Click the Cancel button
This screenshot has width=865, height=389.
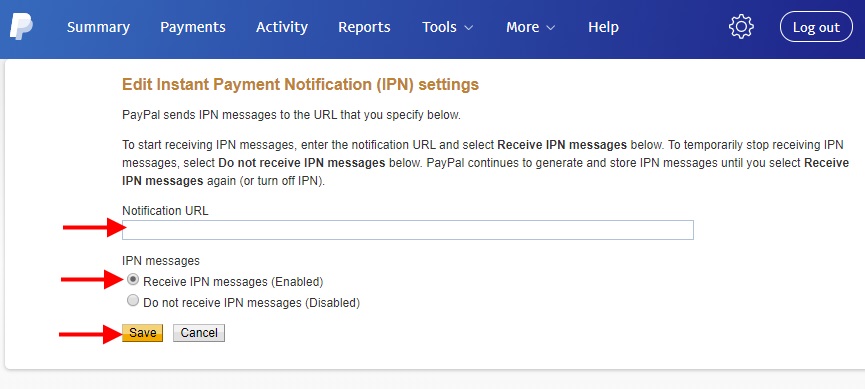coord(199,333)
